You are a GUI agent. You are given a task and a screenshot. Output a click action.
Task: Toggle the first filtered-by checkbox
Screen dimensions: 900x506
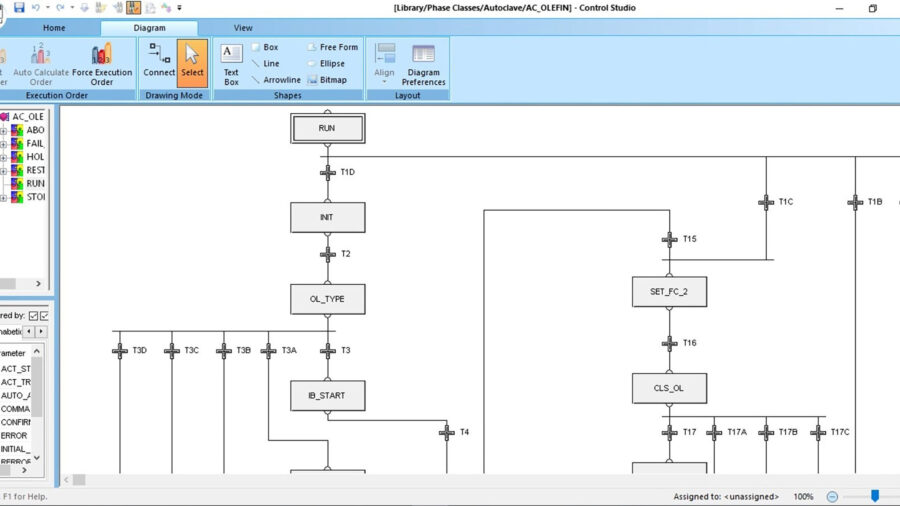tap(33, 316)
